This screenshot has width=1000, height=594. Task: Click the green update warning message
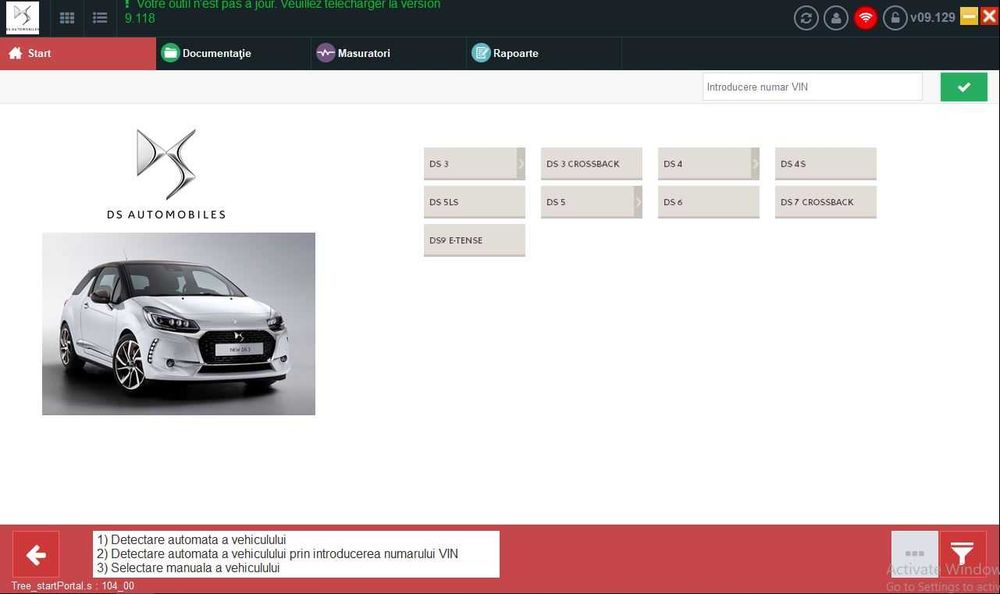click(x=283, y=10)
